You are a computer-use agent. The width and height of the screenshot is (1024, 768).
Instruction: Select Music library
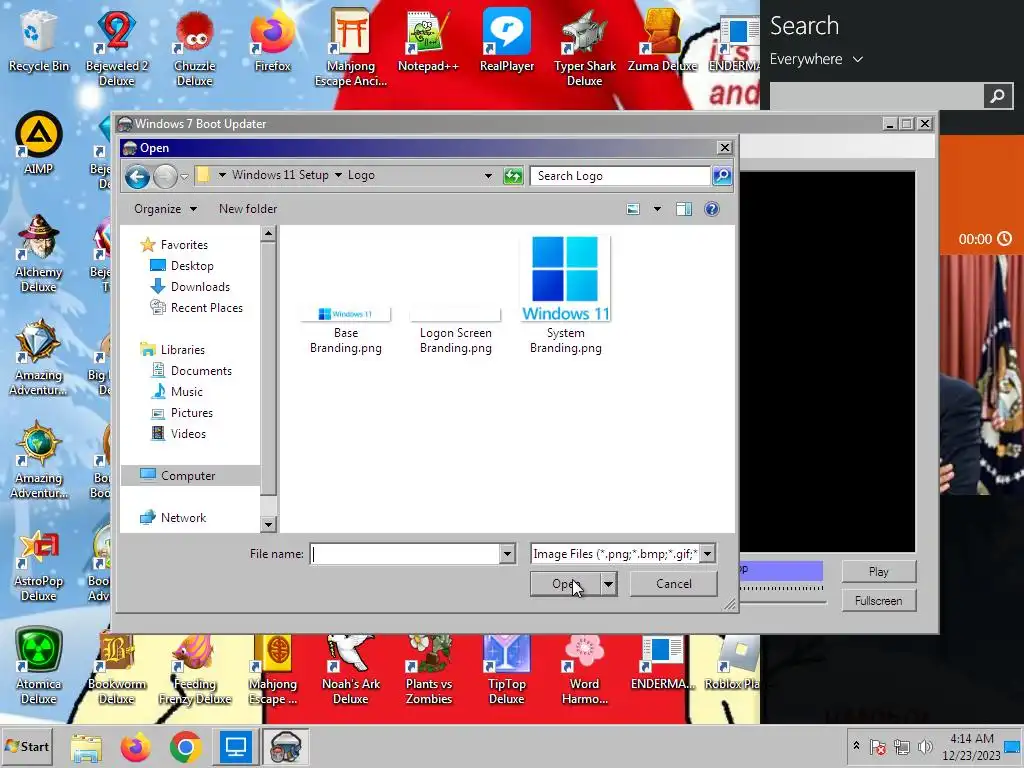[186, 392]
